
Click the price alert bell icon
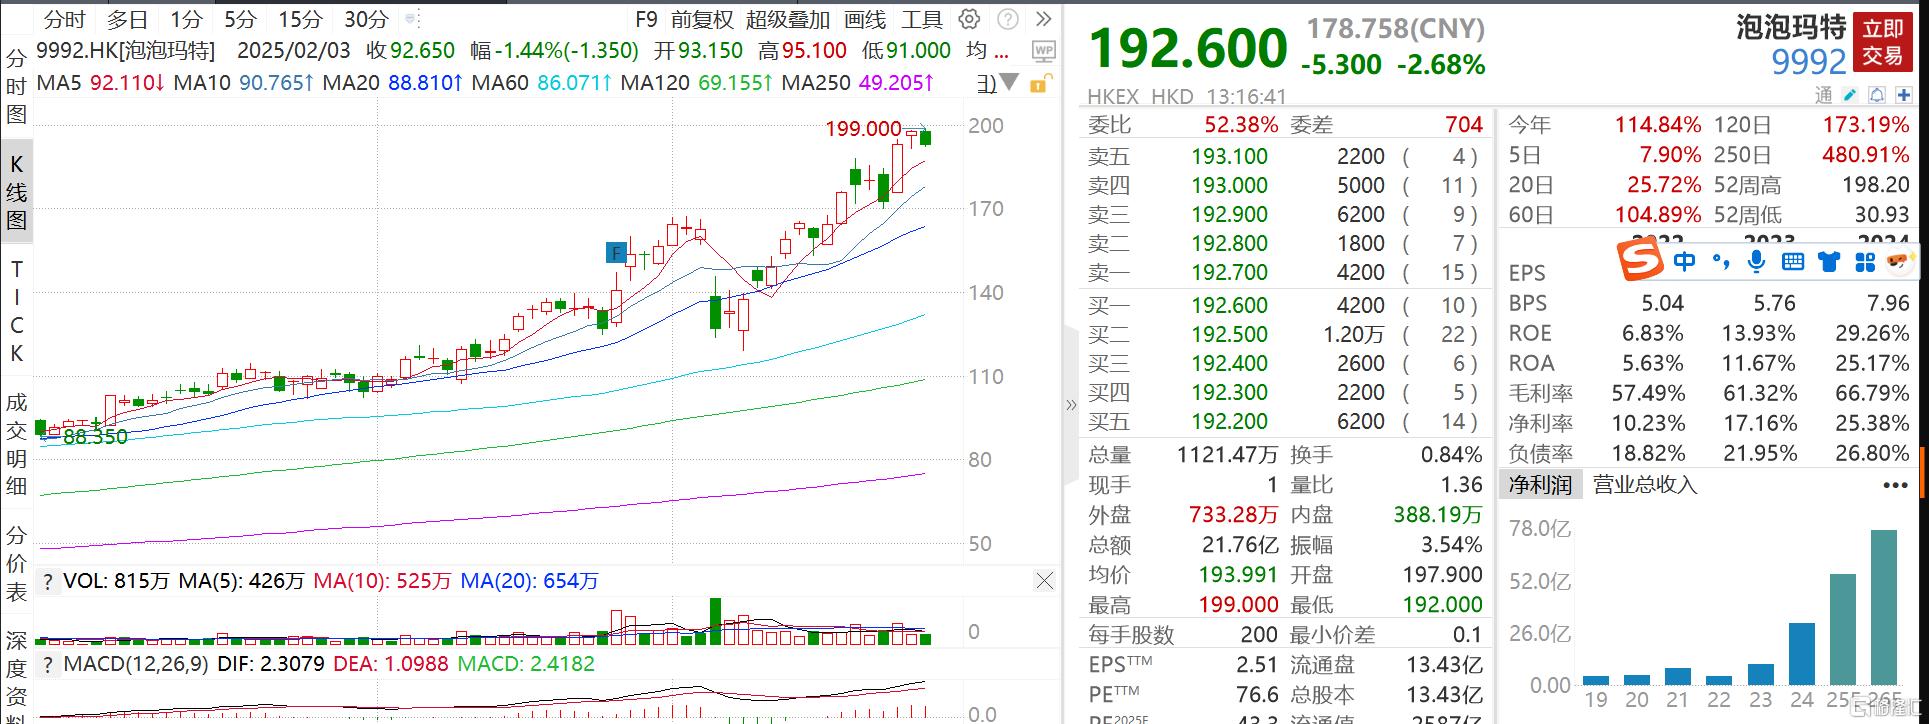pos(1876,95)
